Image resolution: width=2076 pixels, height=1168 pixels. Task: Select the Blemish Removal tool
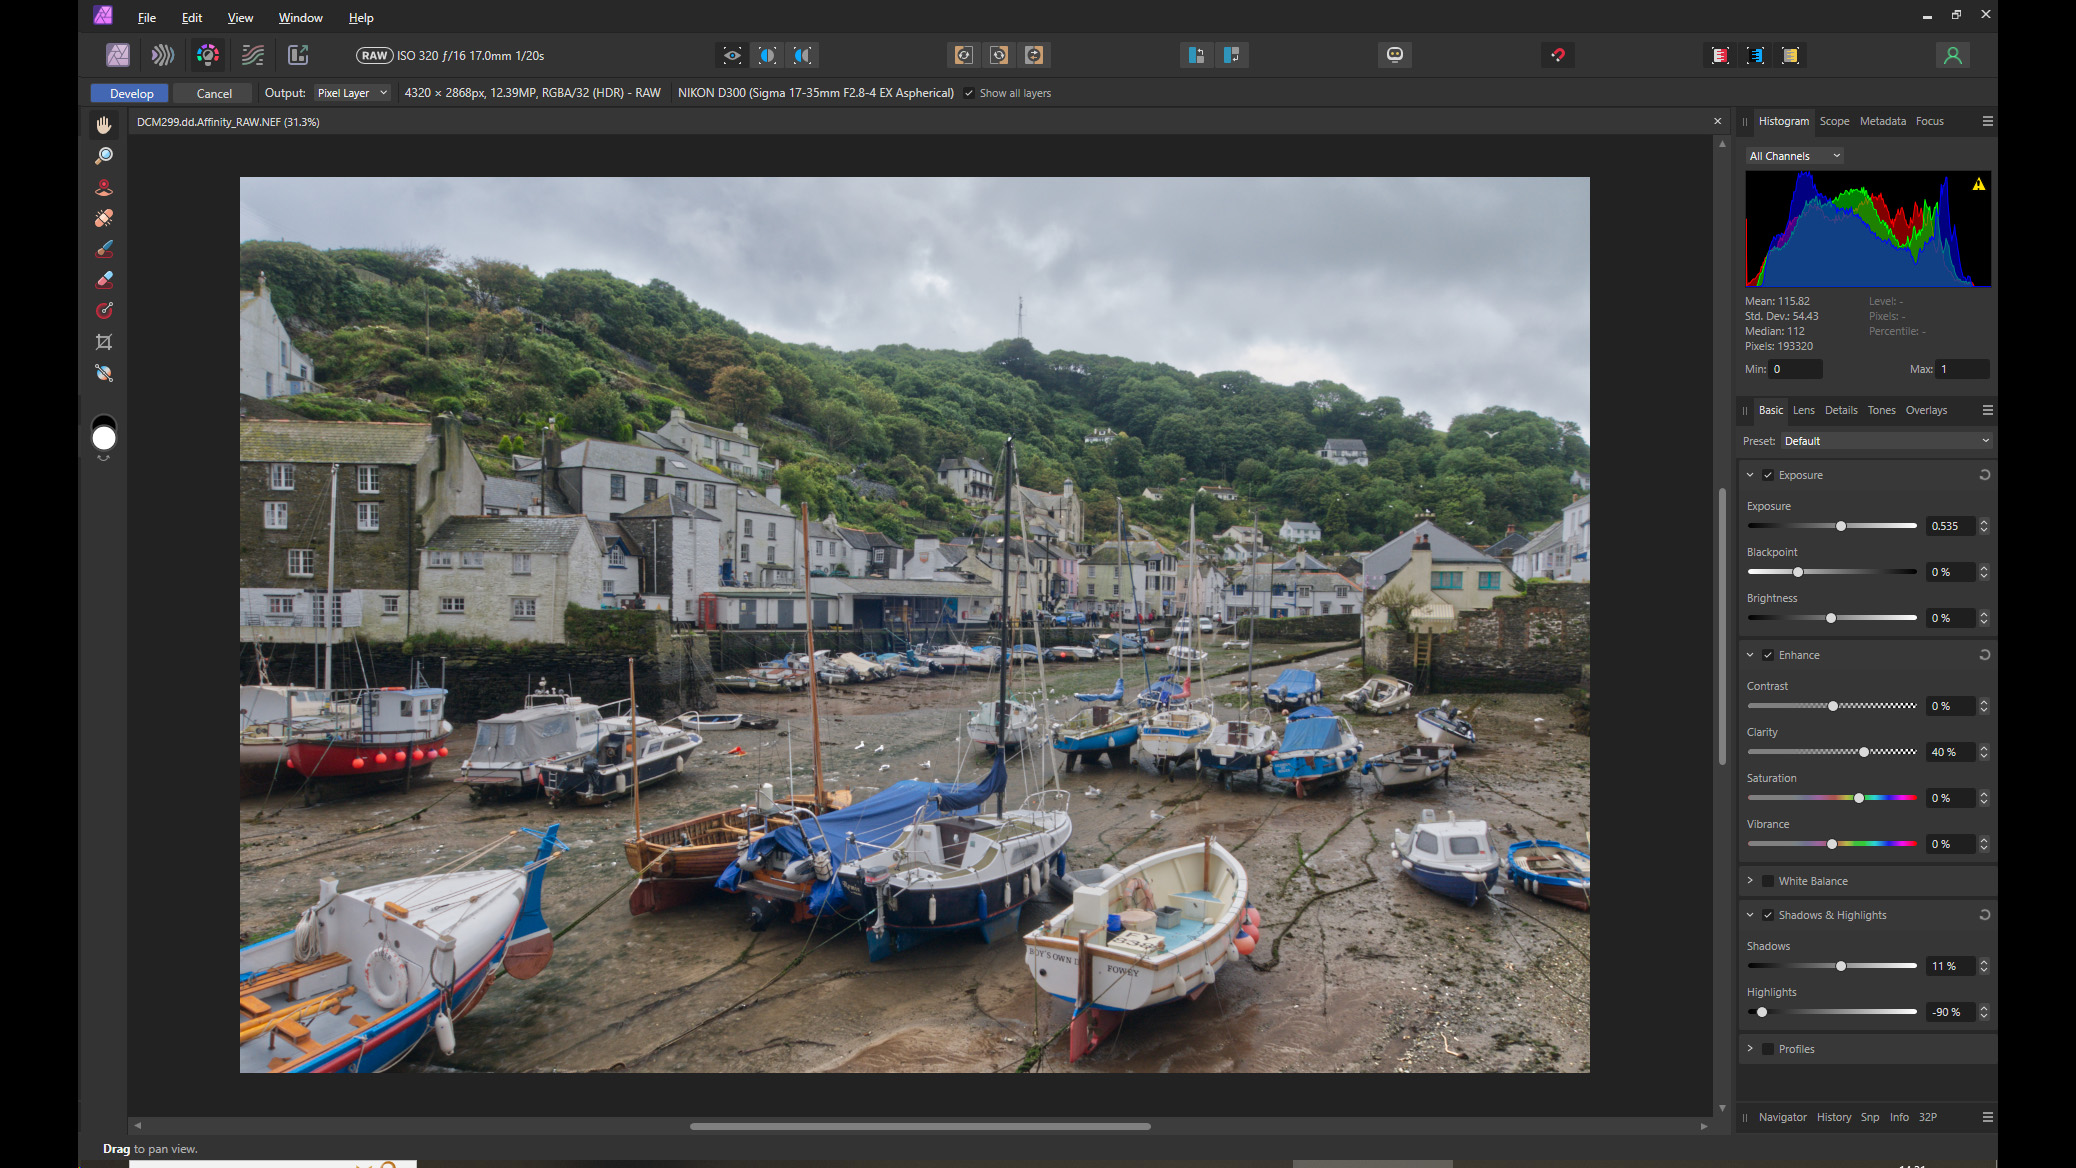tap(104, 218)
